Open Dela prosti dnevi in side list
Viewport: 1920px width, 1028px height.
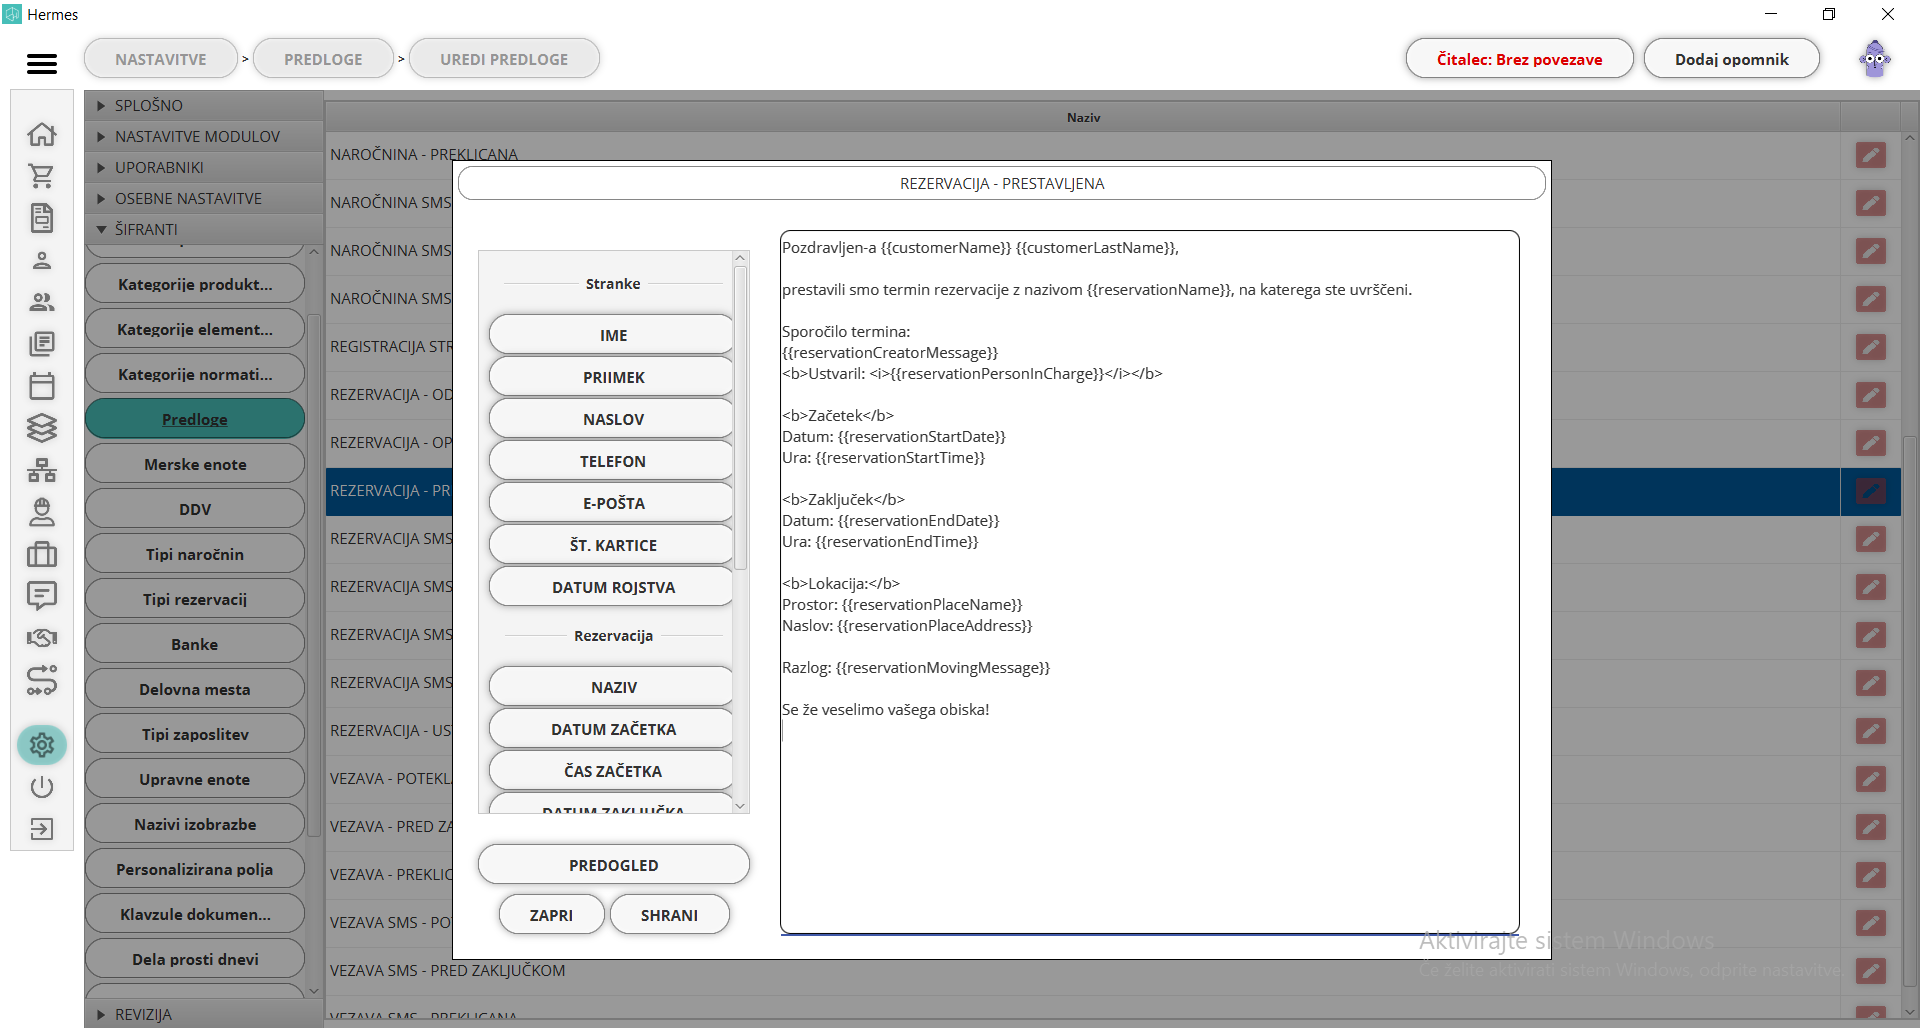[195, 959]
